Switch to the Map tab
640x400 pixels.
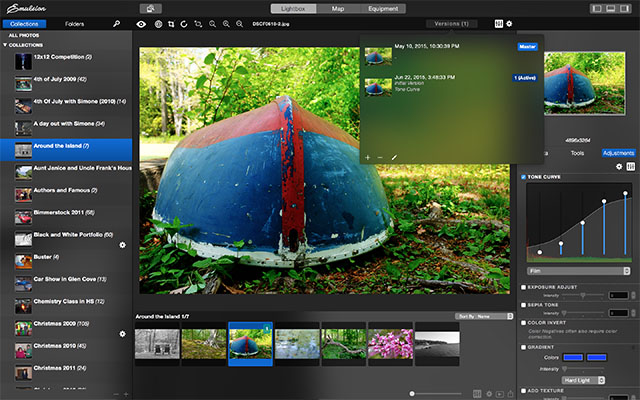click(338, 9)
